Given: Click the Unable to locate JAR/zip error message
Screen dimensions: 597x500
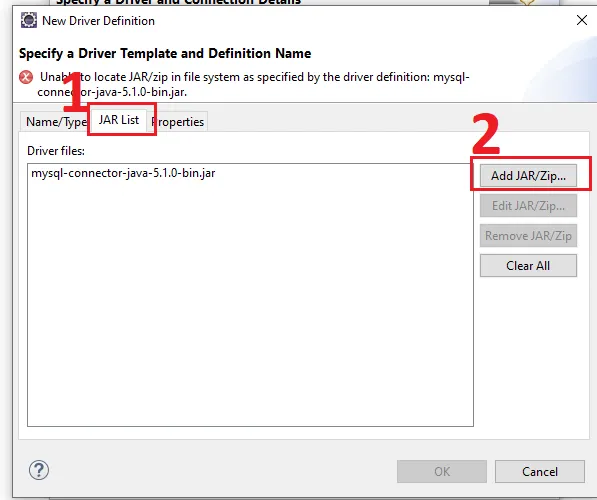Looking at the screenshot, I should [x=254, y=85].
